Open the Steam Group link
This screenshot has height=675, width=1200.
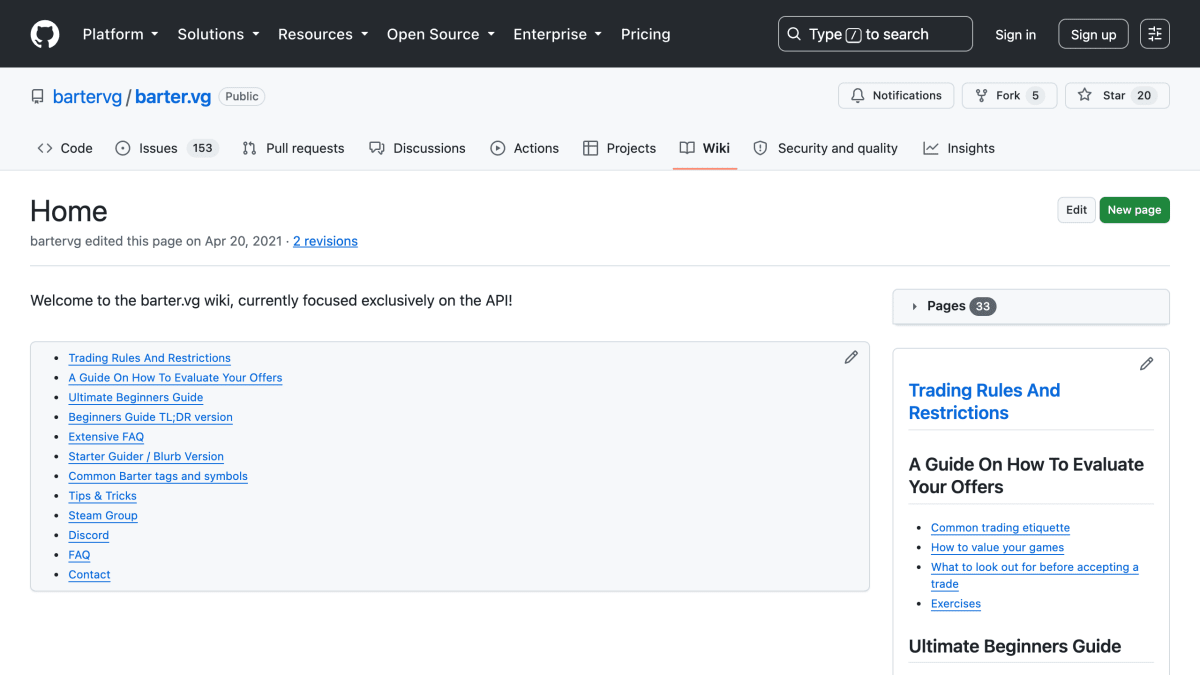click(103, 516)
